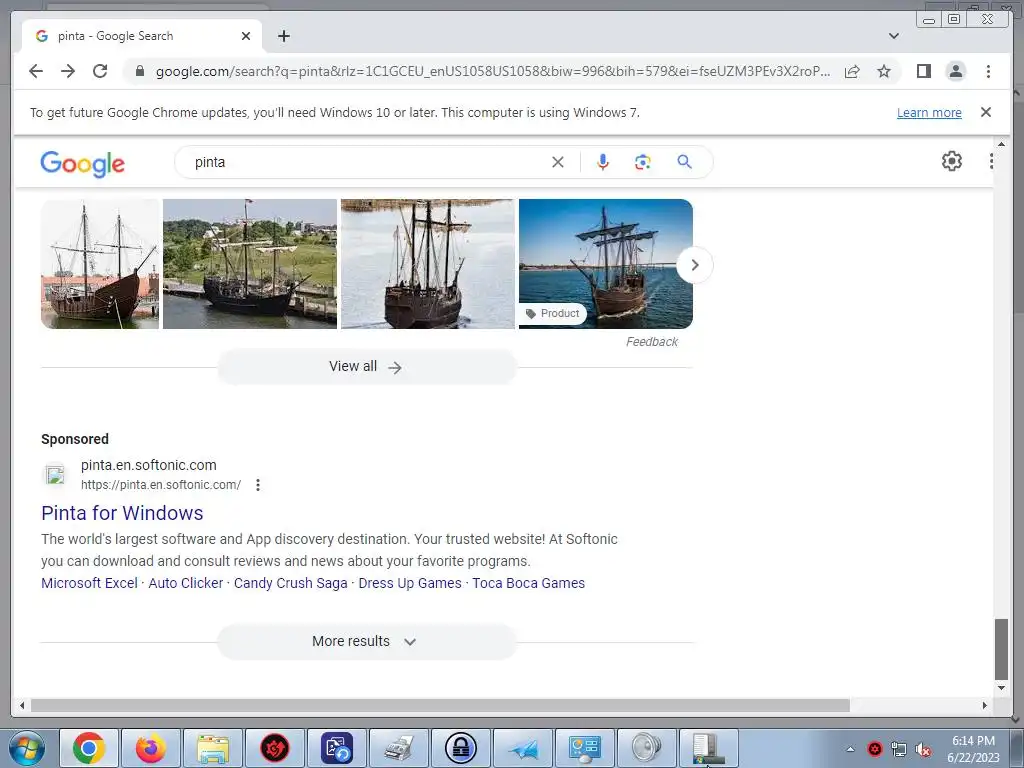The width and height of the screenshot is (1024, 768).
Task: Go back to the previous page
Action: [x=36, y=71]
